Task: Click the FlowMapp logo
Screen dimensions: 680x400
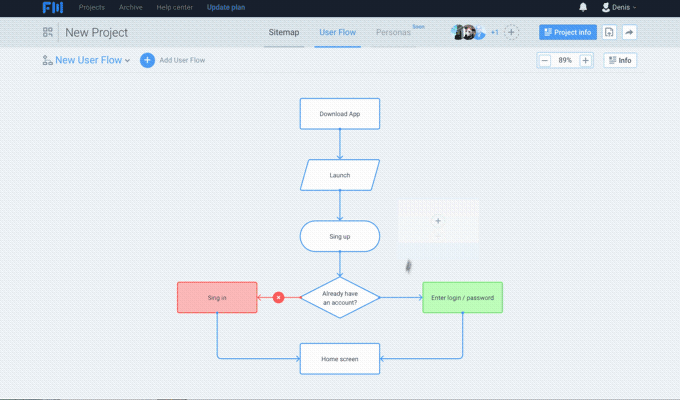Action: click(52, 7)
